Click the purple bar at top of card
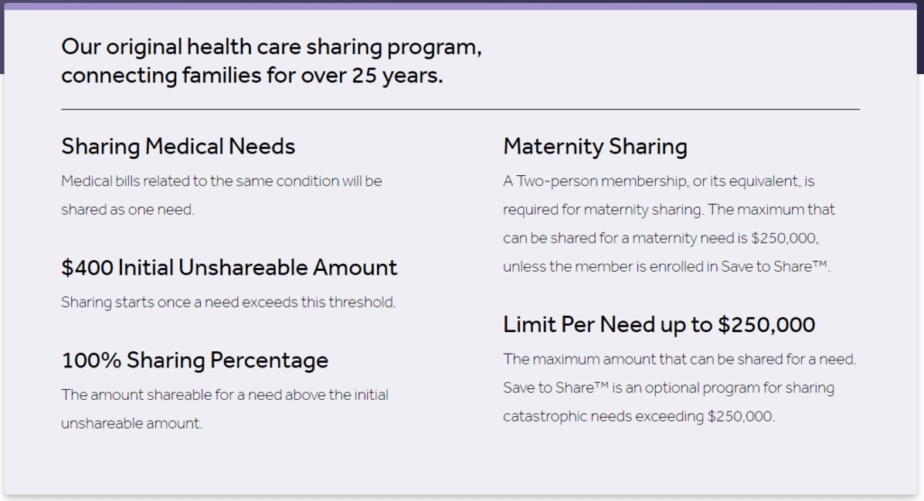This screenshot has width=924, height=501. (x=460, y=6)
